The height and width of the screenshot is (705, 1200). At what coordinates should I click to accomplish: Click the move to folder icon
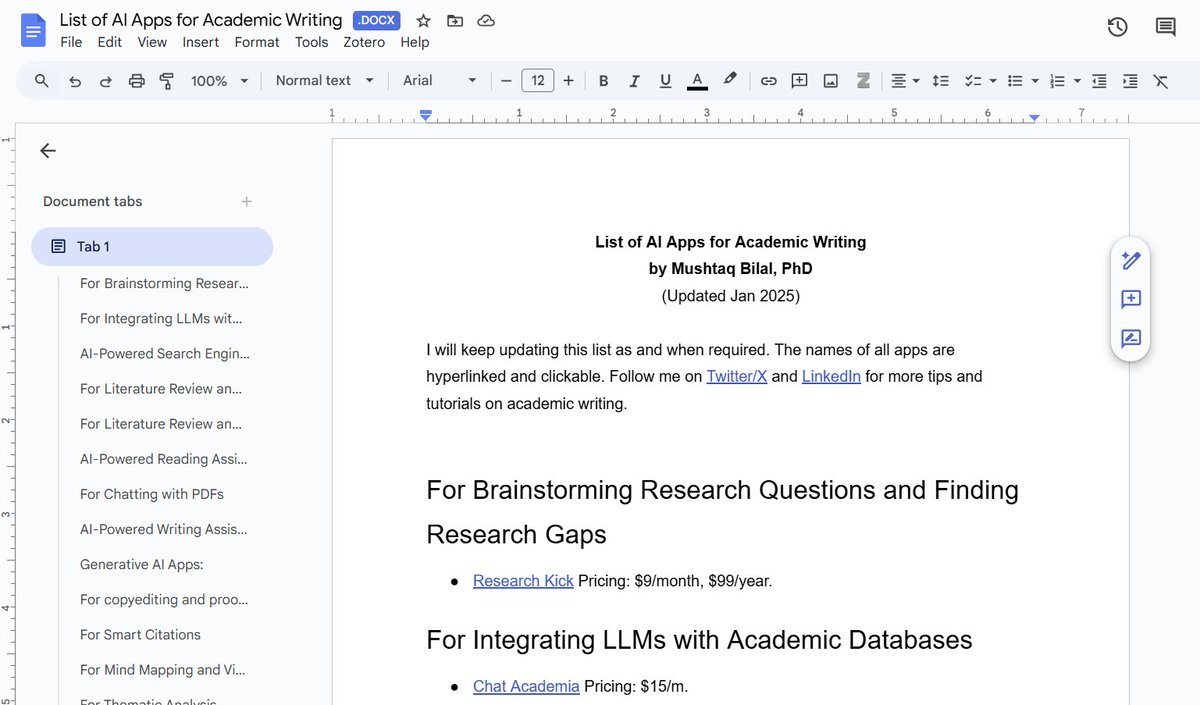455,21
